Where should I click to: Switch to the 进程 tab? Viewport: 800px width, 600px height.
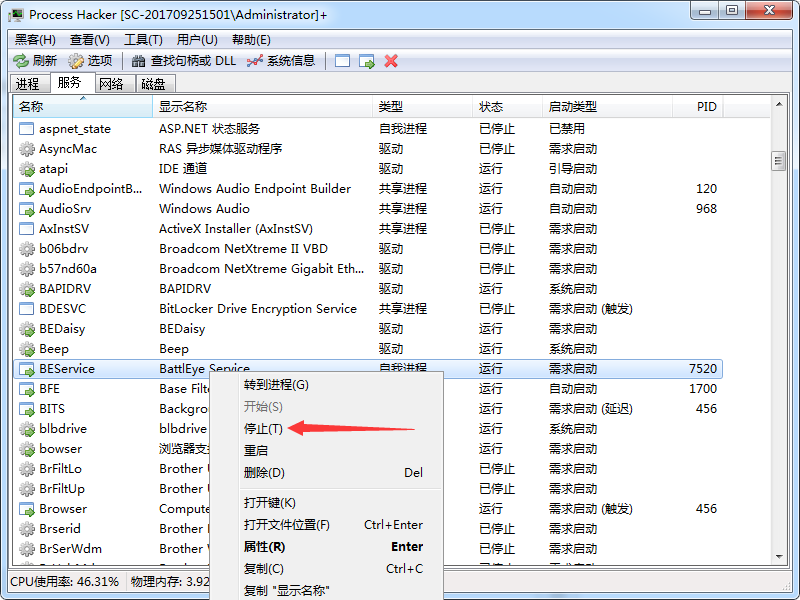[27, 84]
